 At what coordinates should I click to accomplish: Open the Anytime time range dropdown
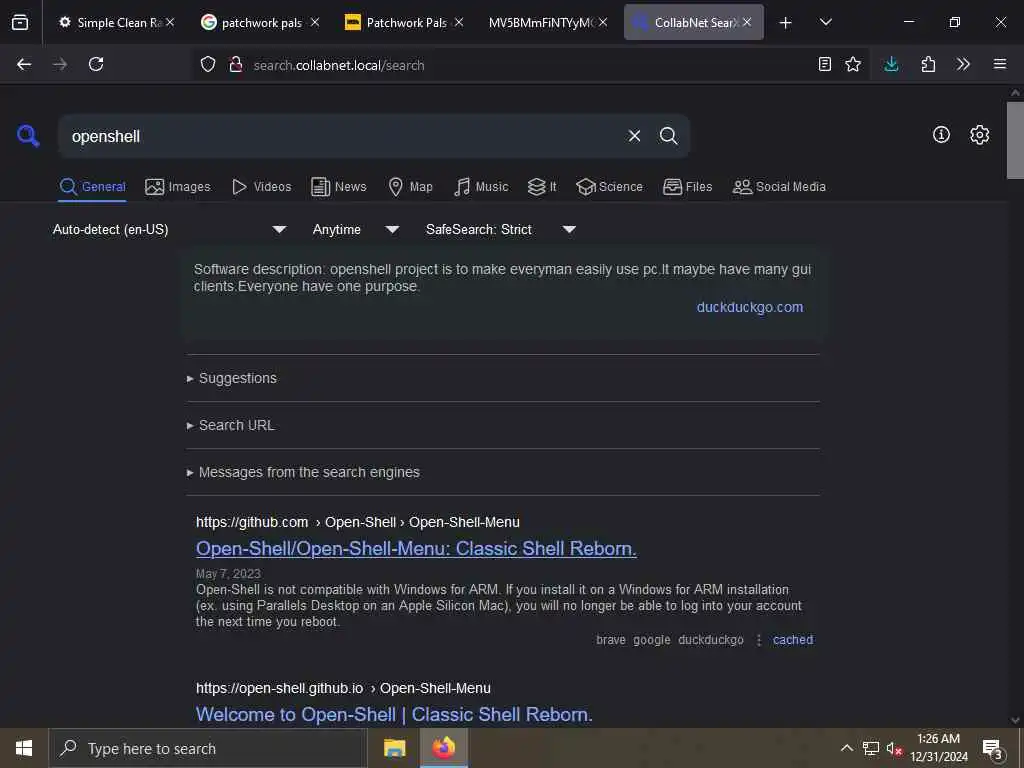click(355, 229)
